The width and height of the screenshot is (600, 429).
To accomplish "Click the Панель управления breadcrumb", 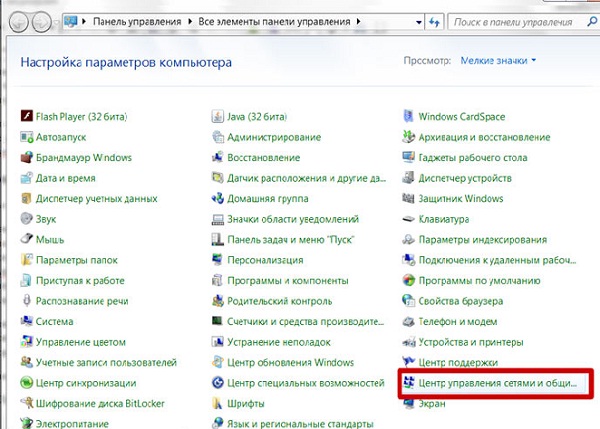I will pyautogui.click(x=137, y=22).
